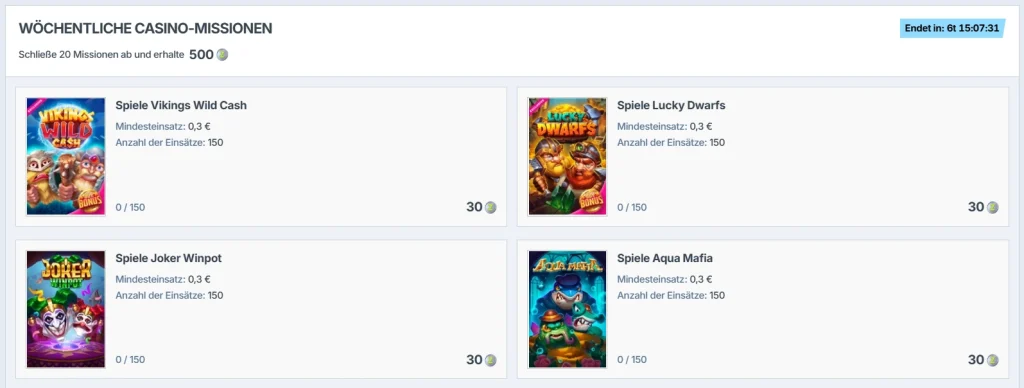This screenshot has width=1024, height=388.
Task: Click the coin icon in Aqua Mafia card
Action: [992, 360]
